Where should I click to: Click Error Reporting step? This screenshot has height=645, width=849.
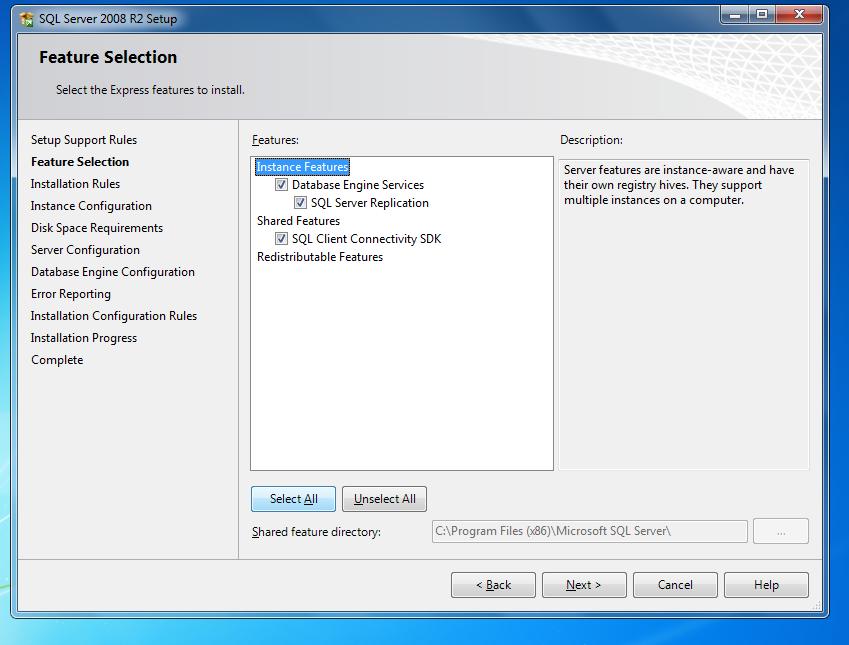coord(71,294)
